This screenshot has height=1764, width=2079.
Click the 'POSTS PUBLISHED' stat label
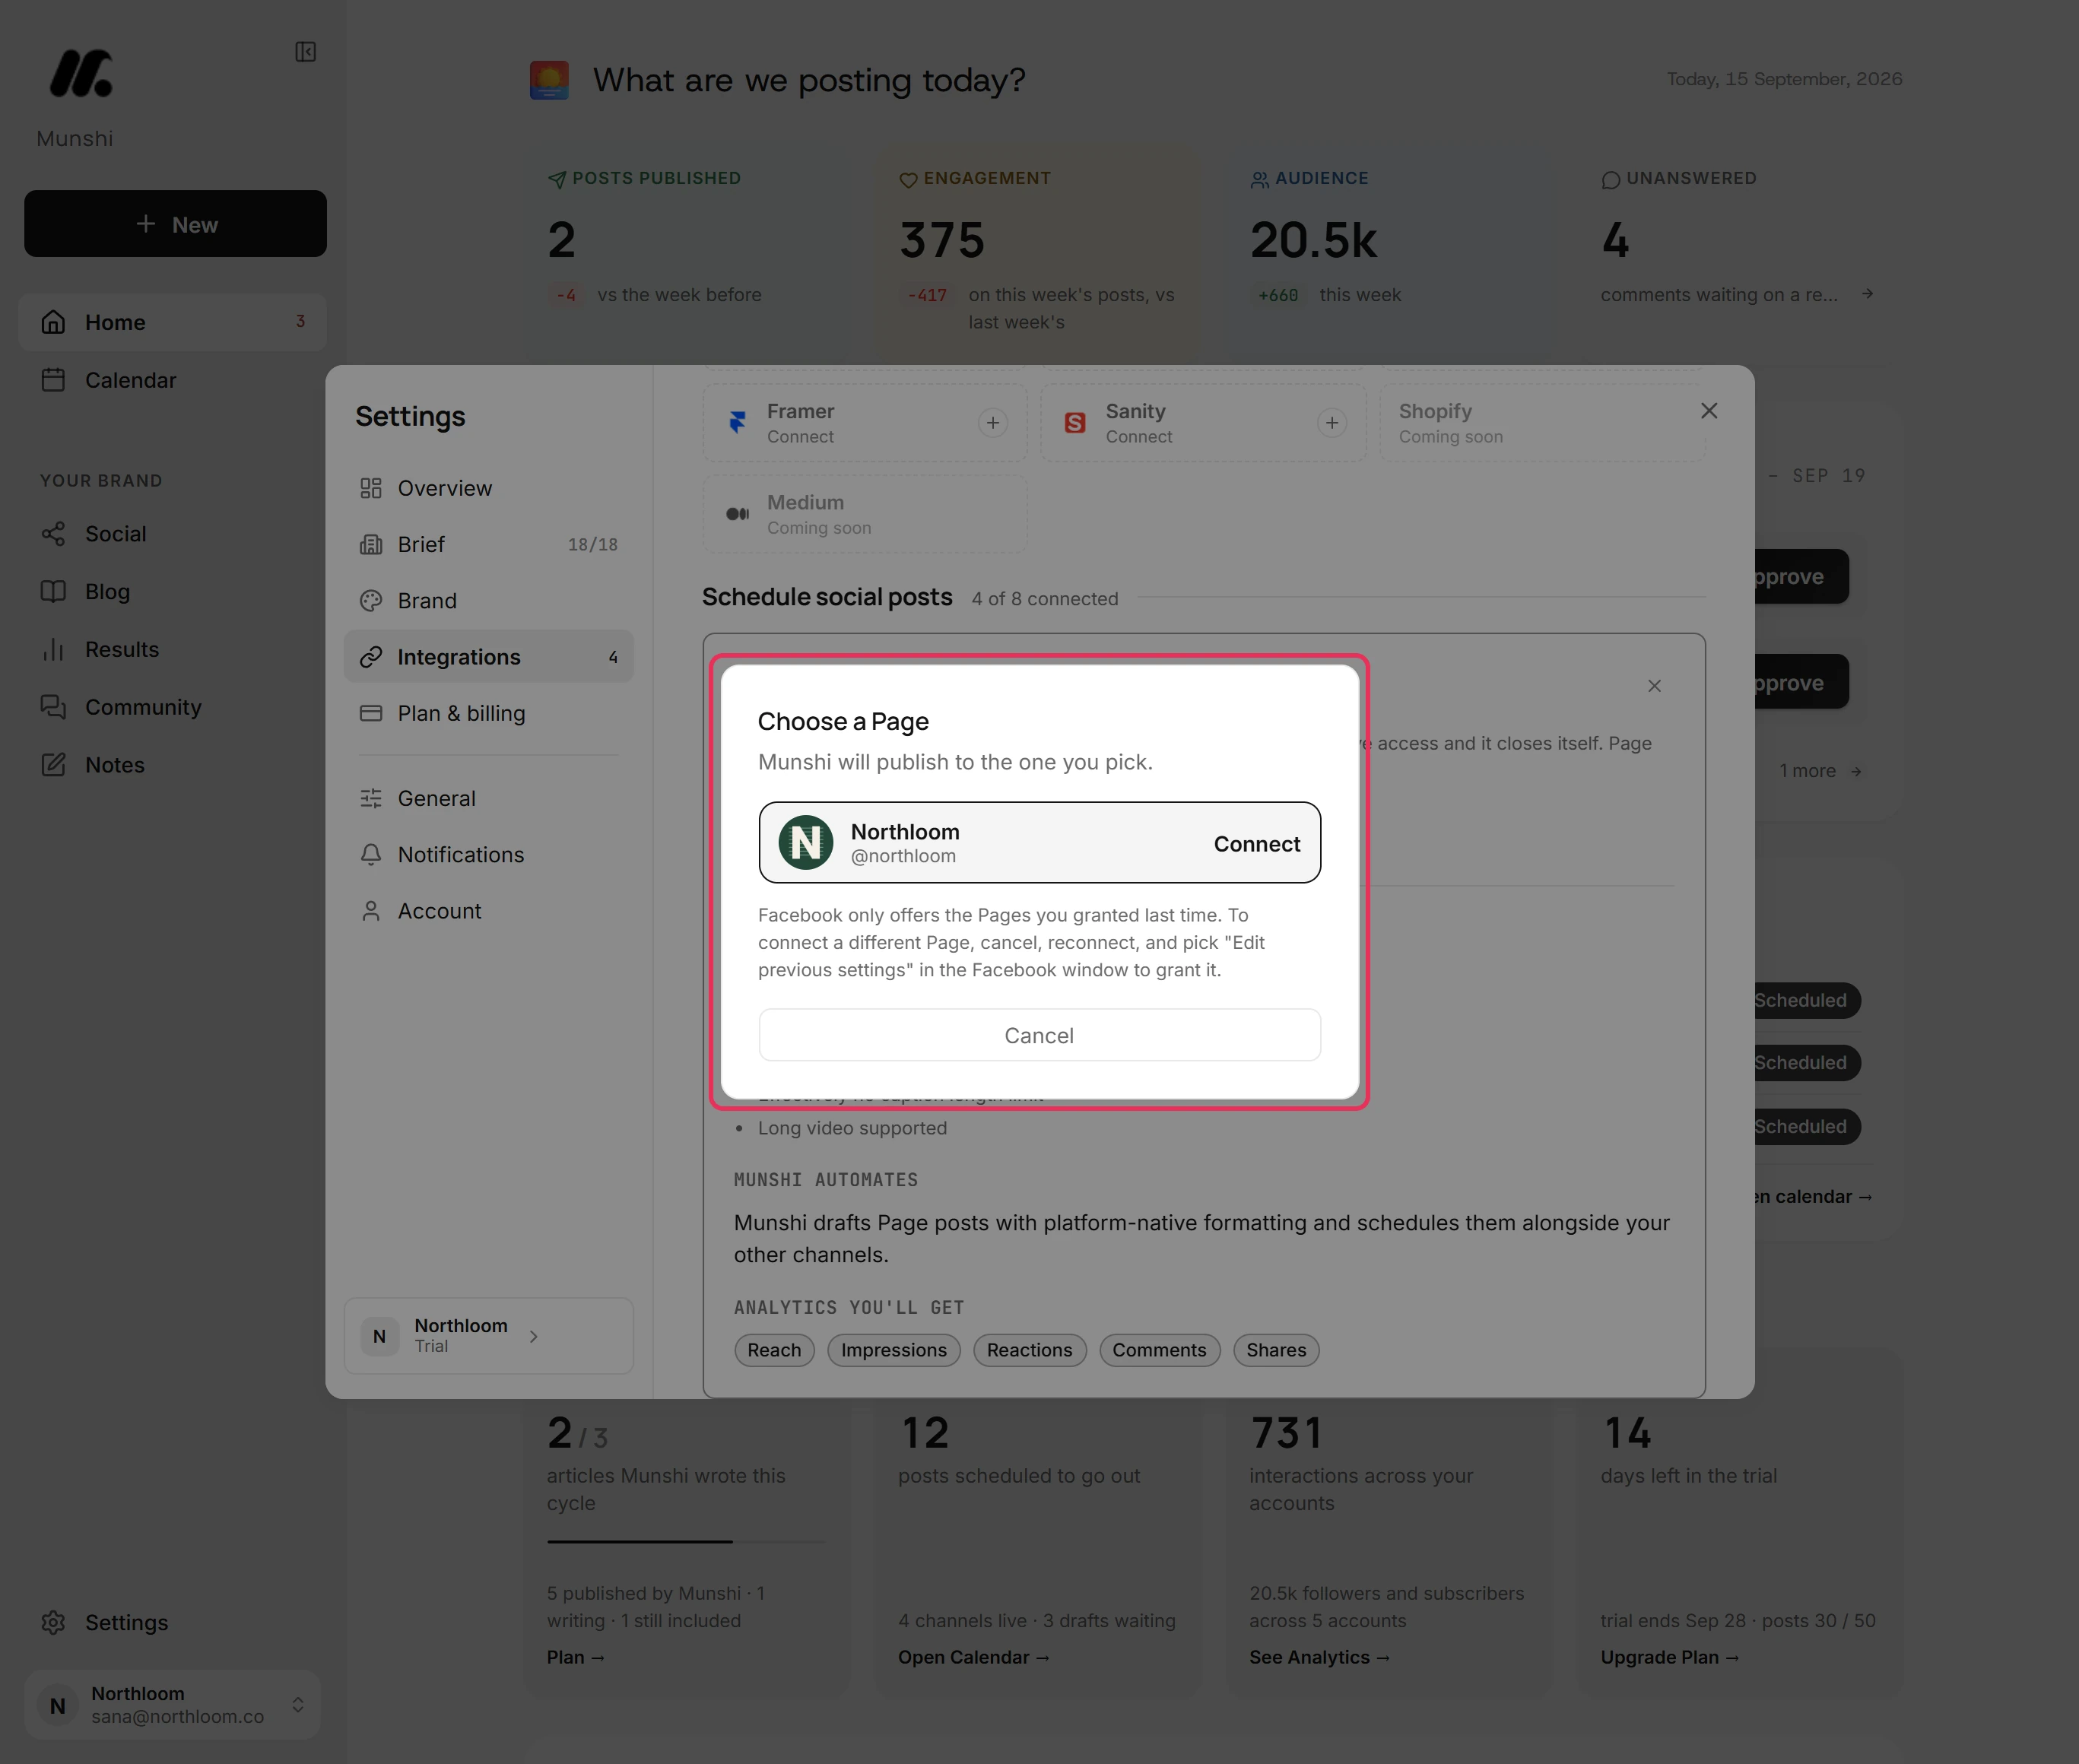(657, 178)
